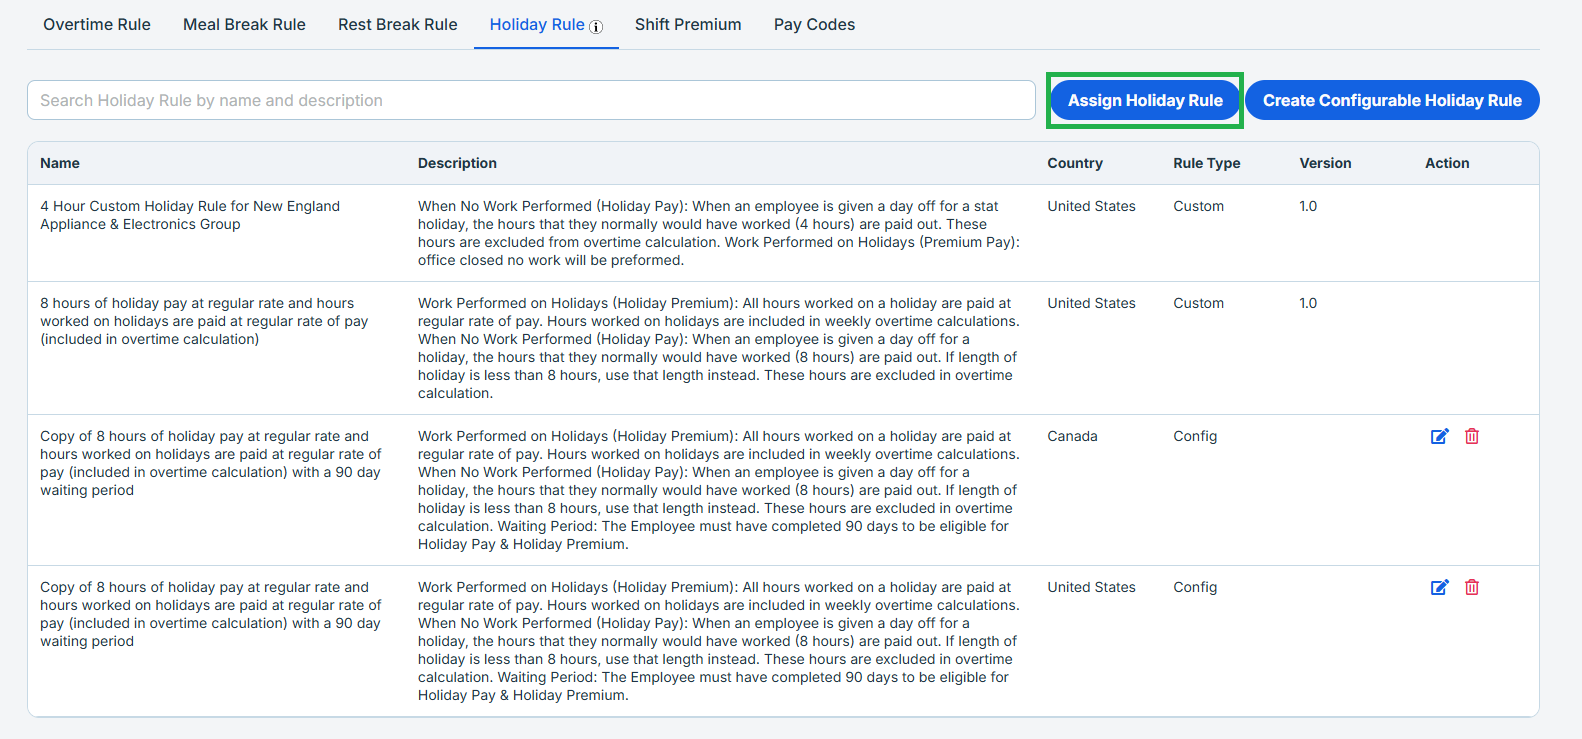Delete the Canada Config holiday rule
Image resolution: width=1582 pixels, height=739 pixels.
coord(1472,436)
